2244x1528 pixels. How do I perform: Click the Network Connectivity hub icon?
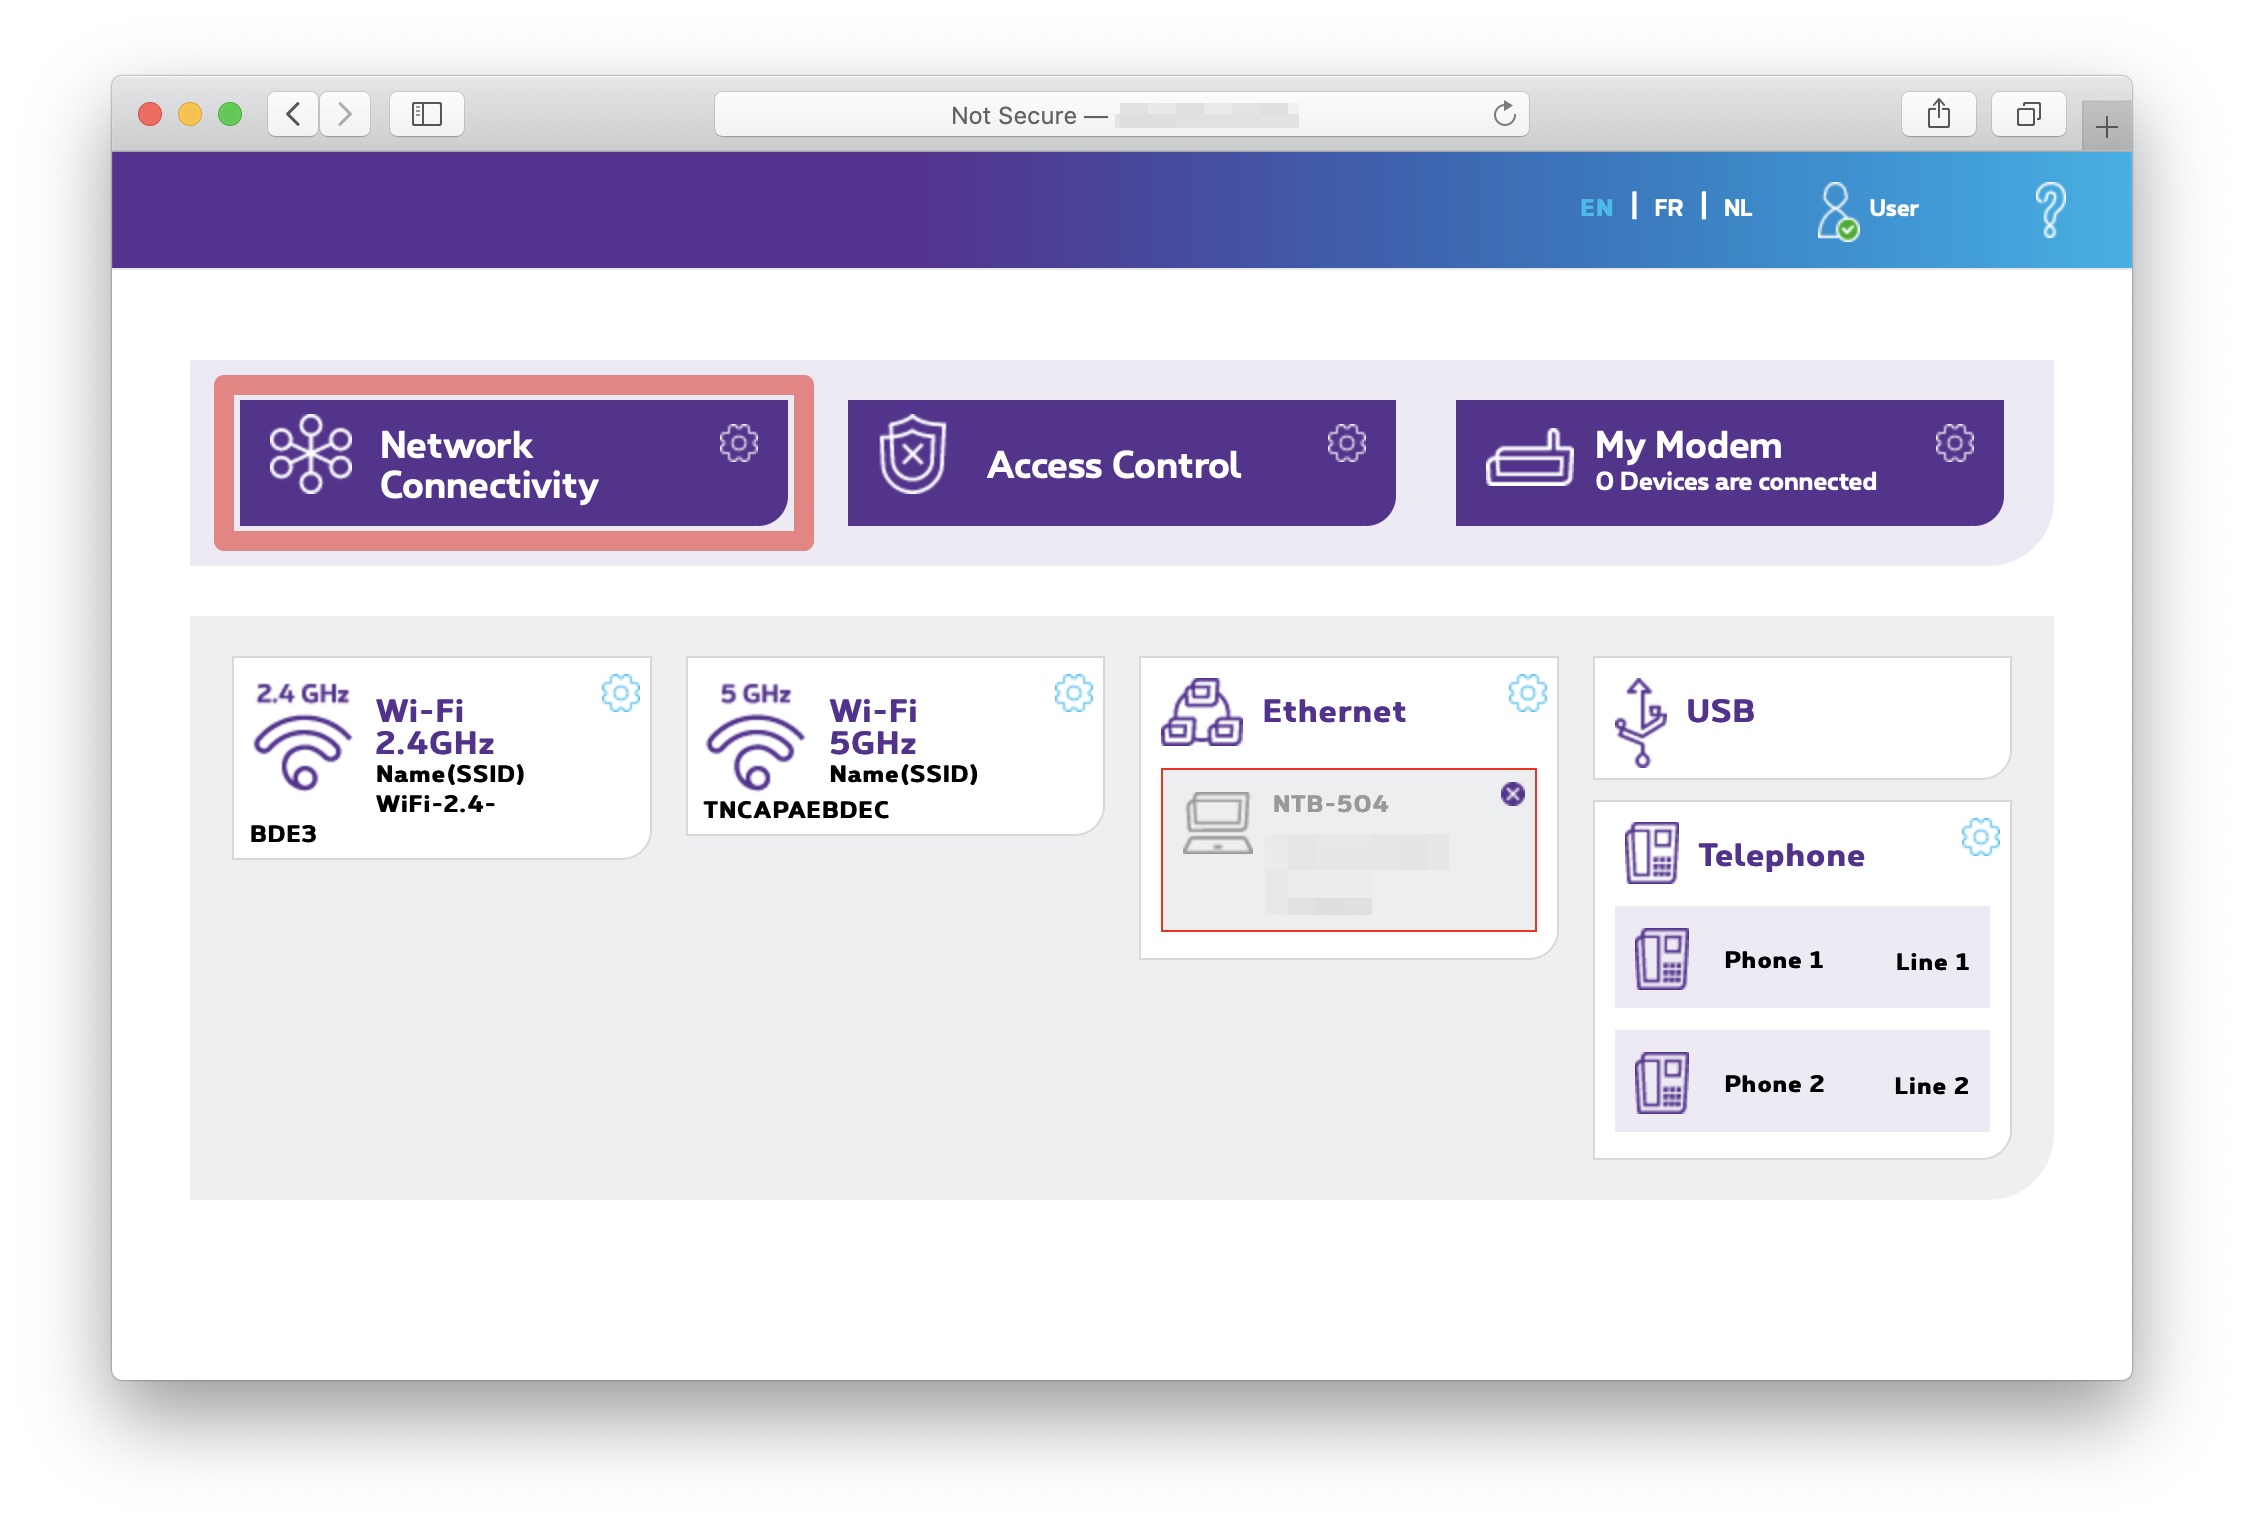click(311, 454)
